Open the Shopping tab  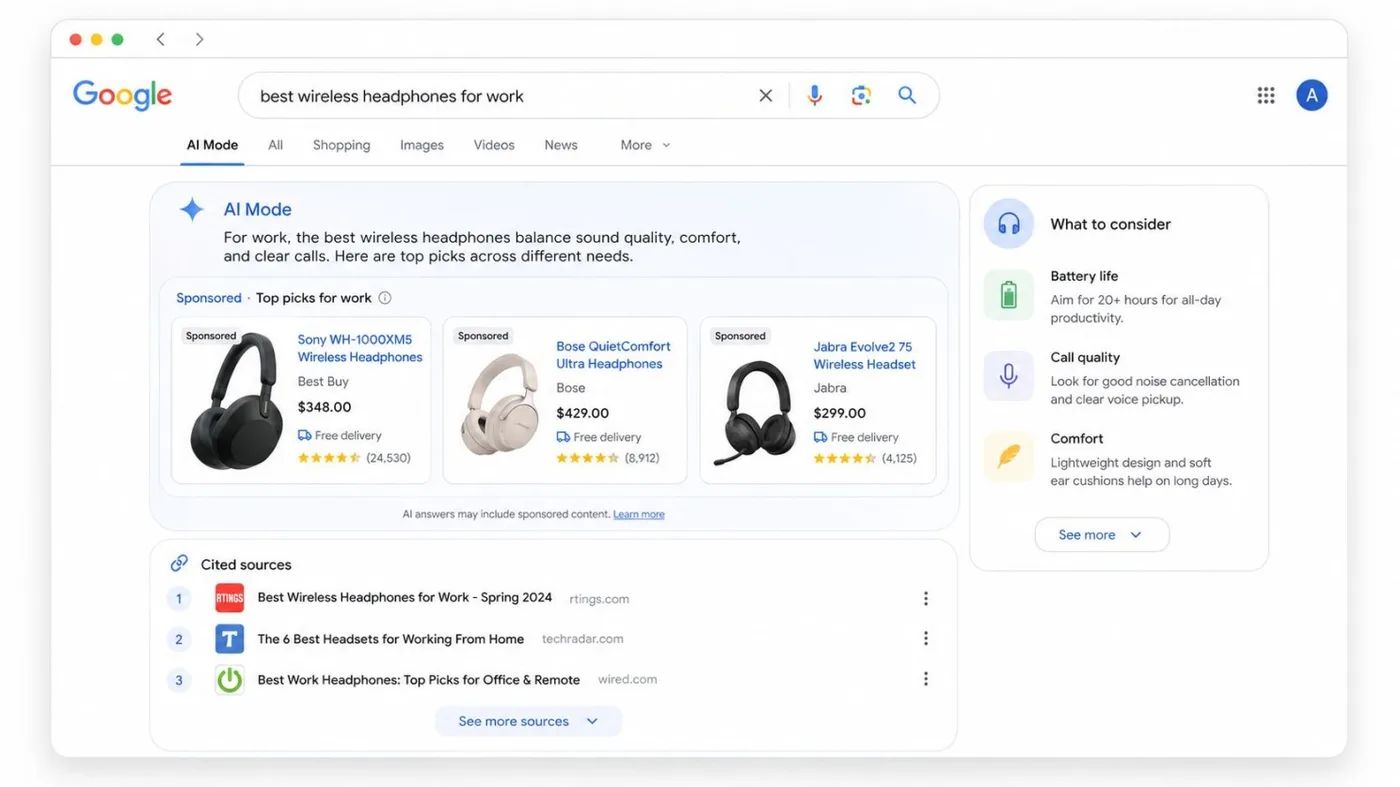[341, 145]
